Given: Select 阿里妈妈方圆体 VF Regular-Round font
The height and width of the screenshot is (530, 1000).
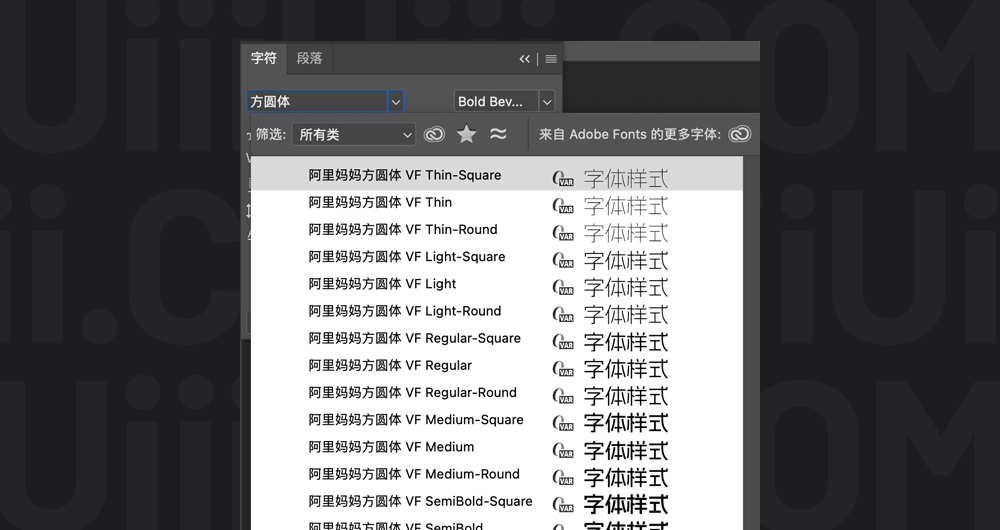Looking at the screenshot, I should point(497,394).
